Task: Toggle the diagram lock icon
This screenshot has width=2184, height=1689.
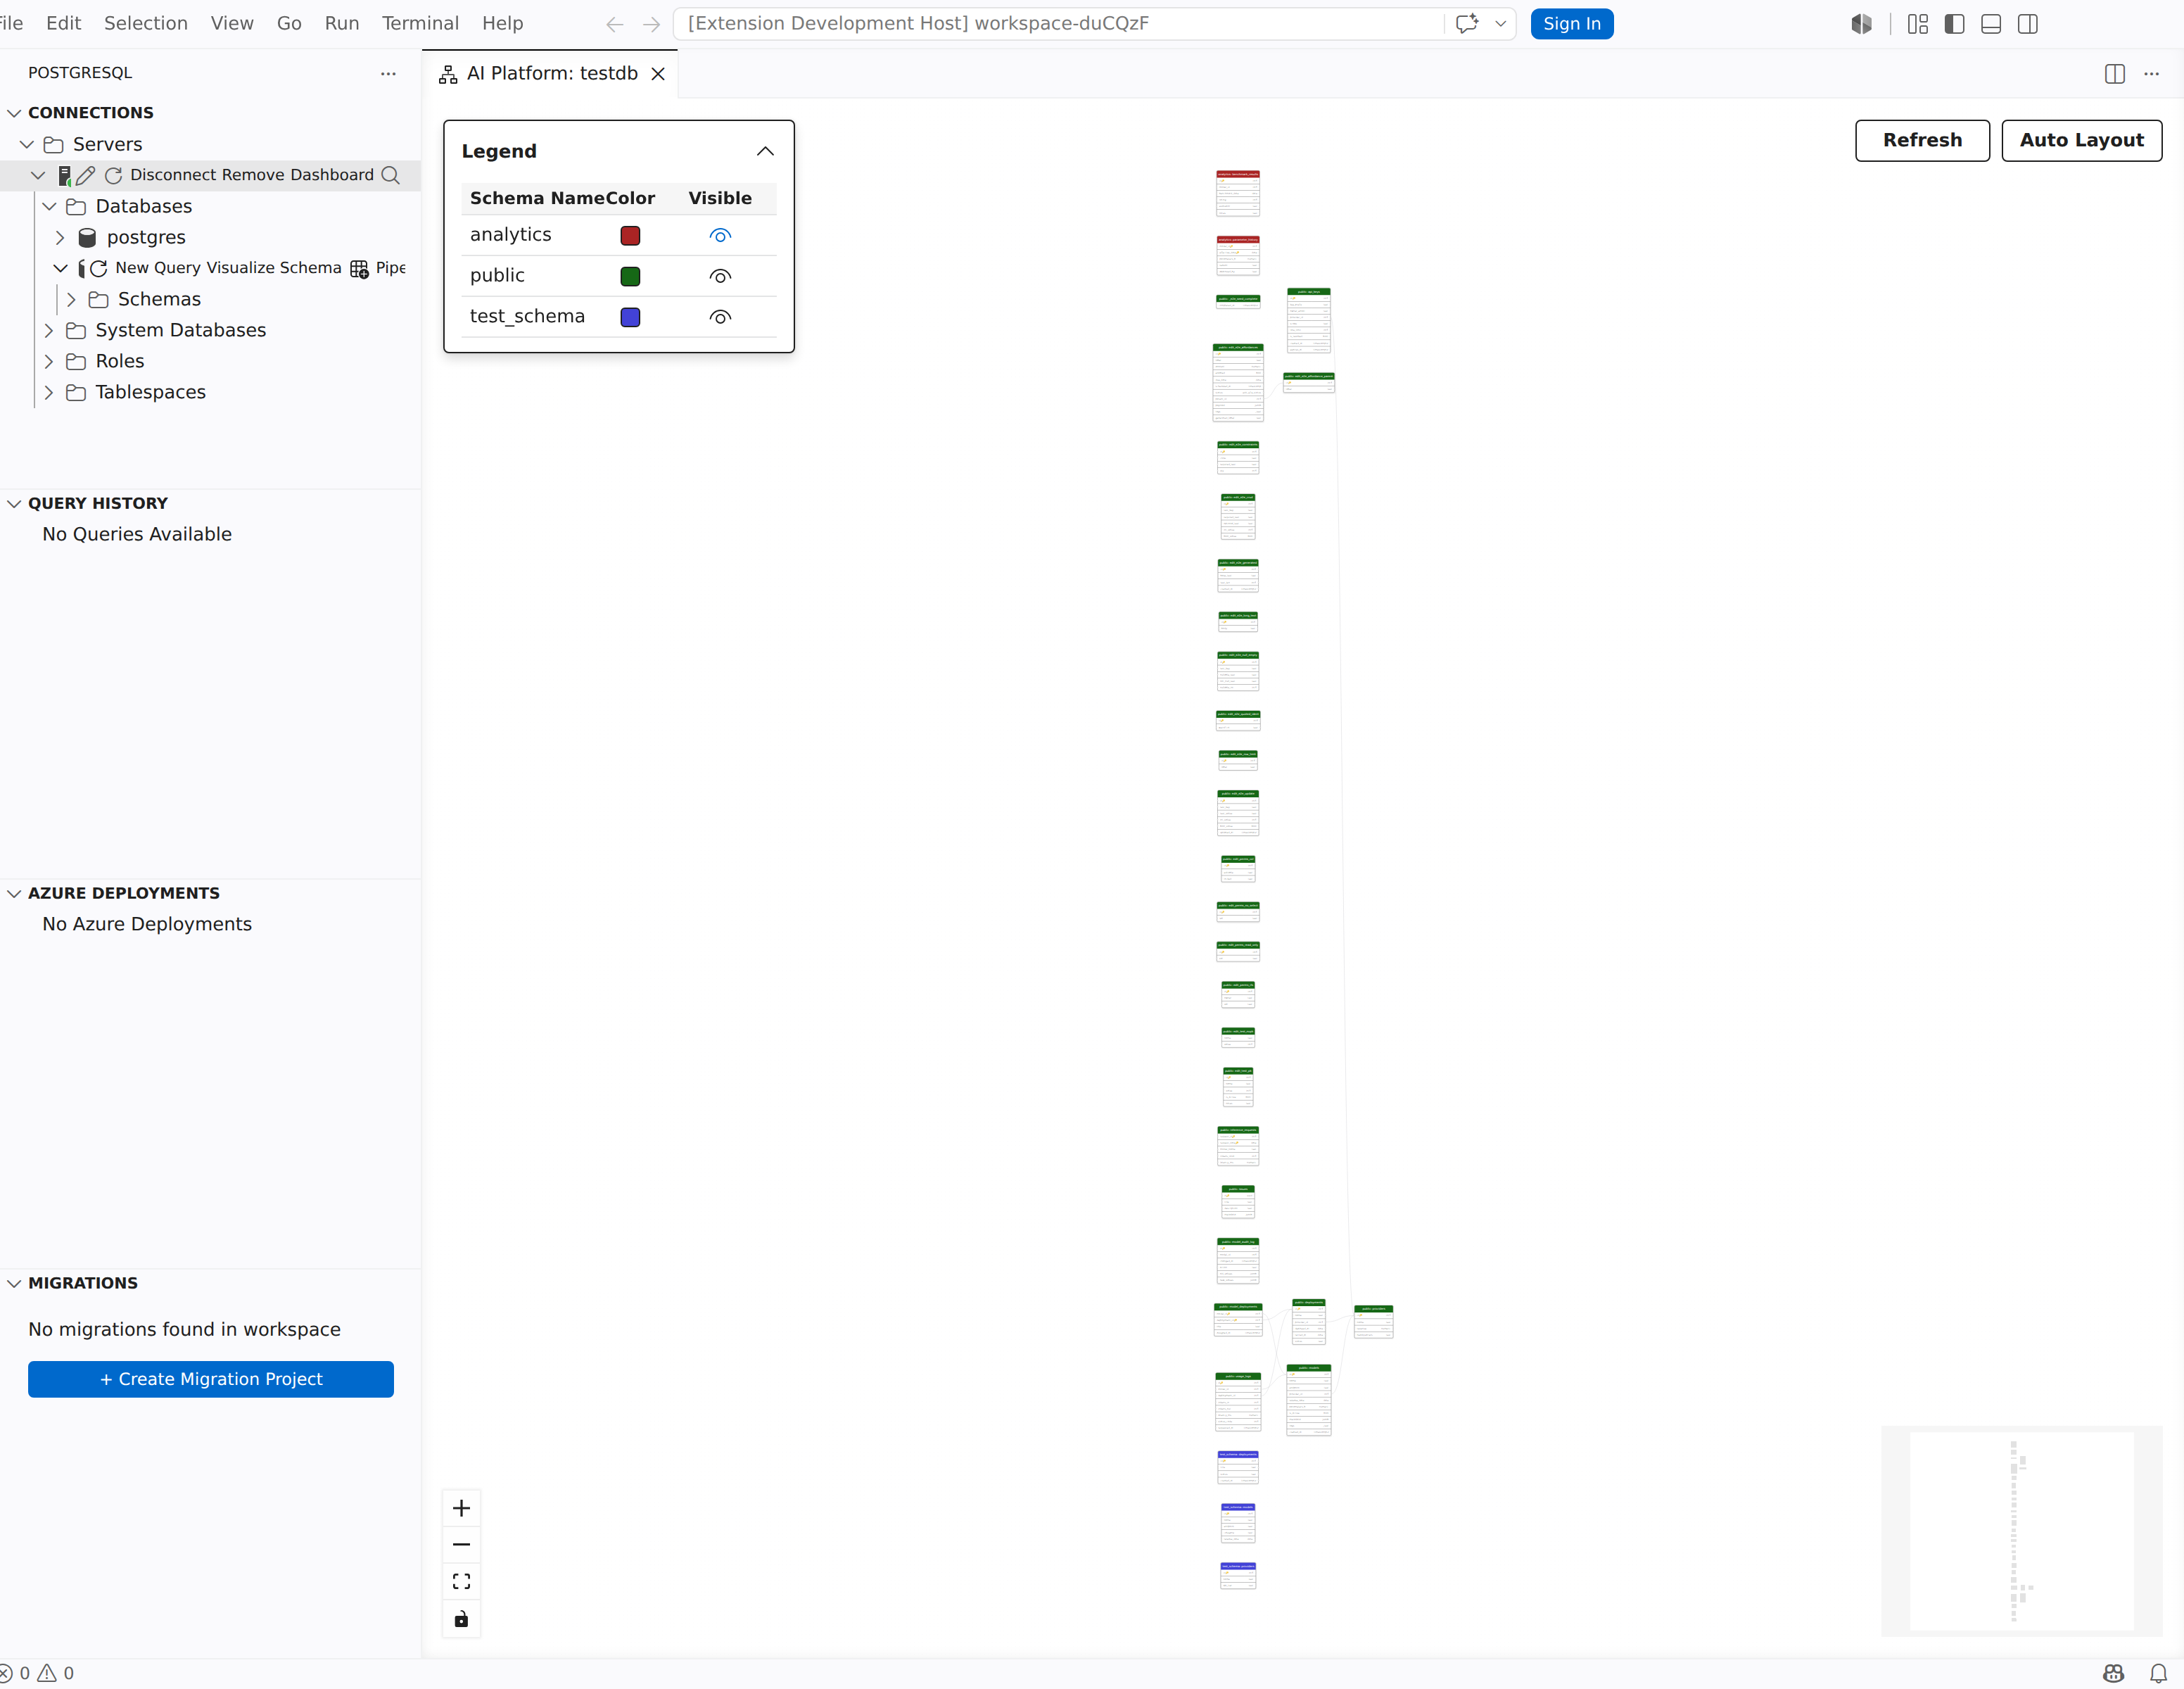Action: point(461,1619)
